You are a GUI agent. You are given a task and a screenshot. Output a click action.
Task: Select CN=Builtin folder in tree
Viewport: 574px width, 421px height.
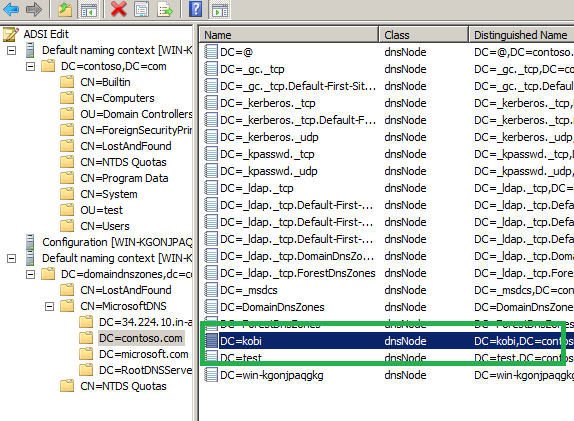[x=105, y=82]
